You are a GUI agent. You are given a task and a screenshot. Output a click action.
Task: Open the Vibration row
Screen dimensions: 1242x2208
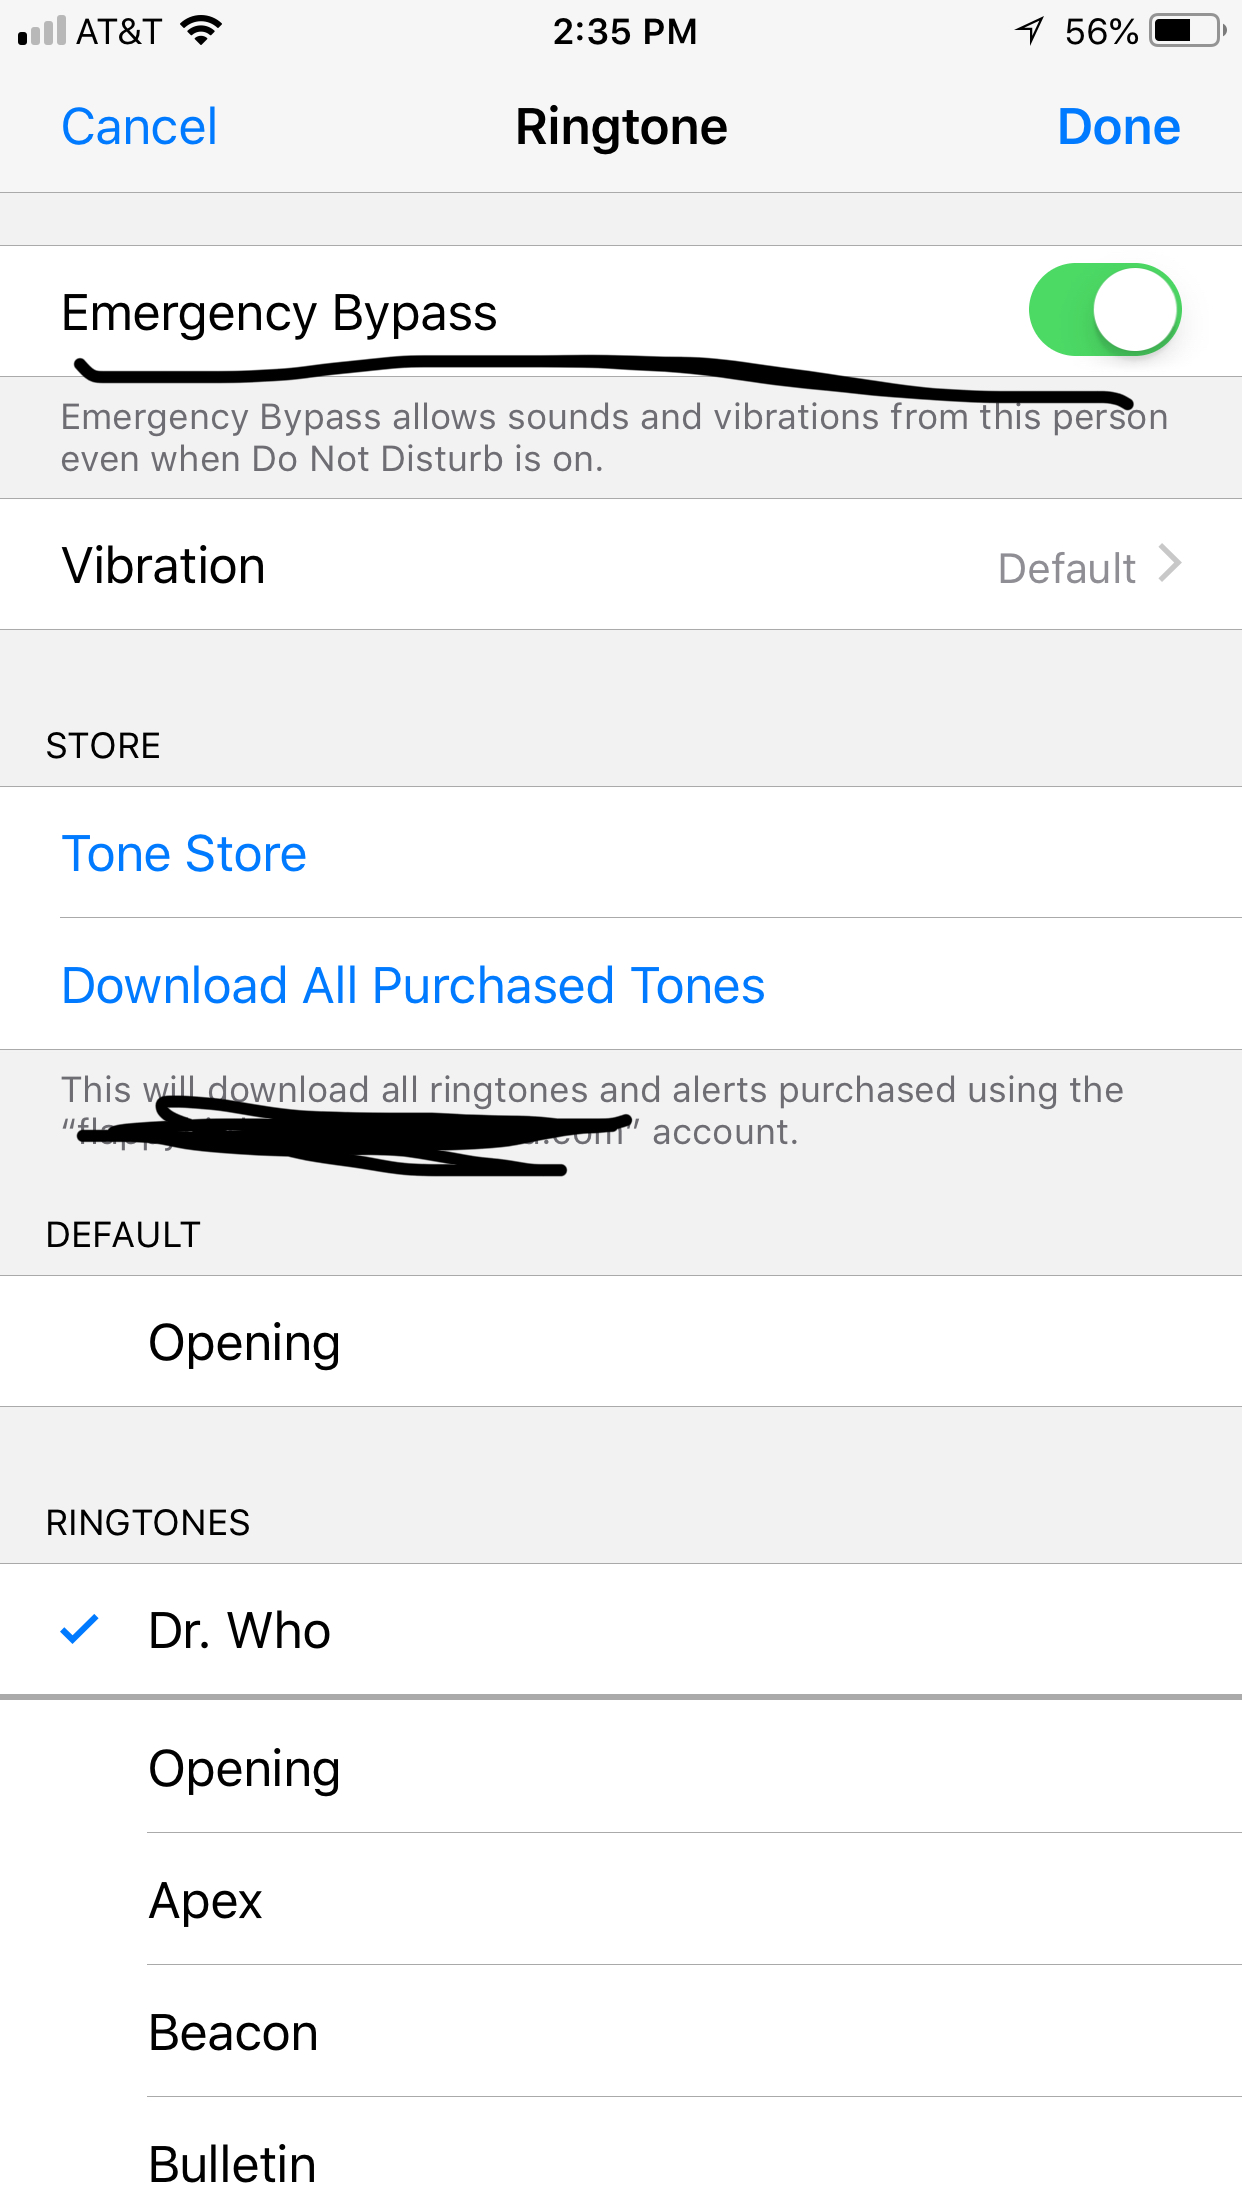[164, 565]
